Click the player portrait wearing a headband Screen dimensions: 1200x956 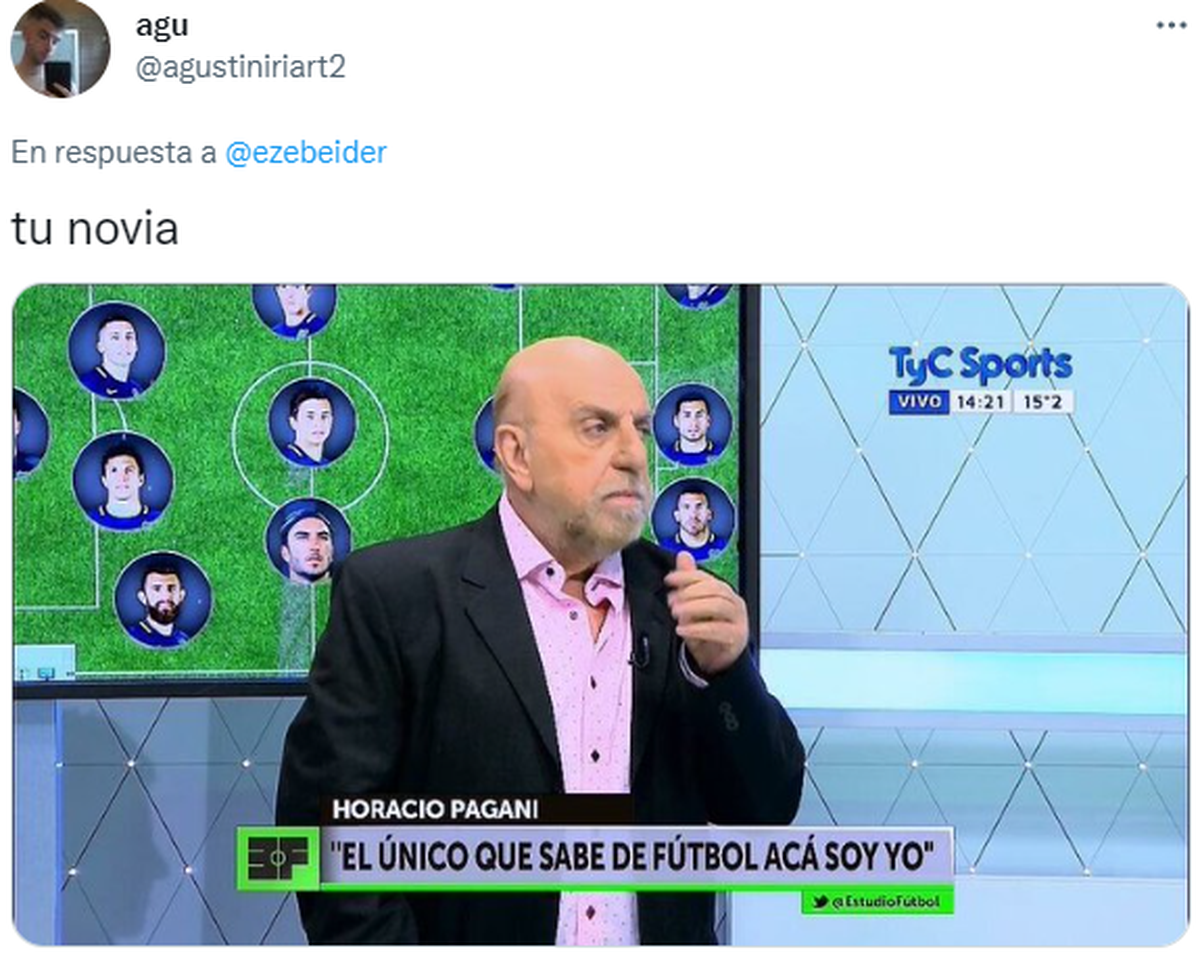[308, 541]
